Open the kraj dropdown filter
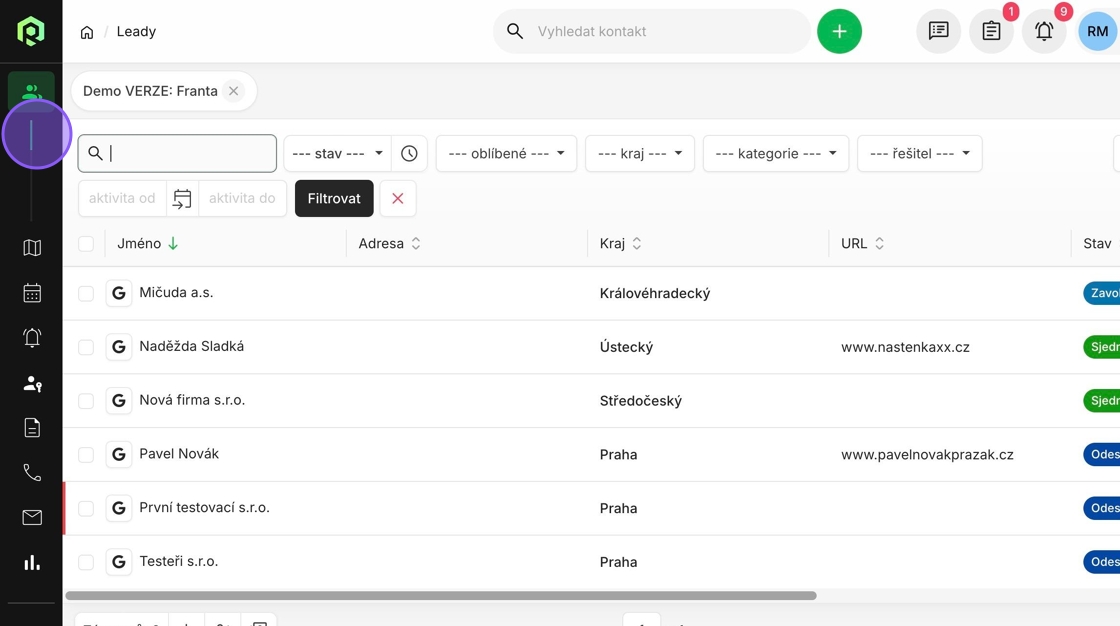The image size is (1120, 626). tap(640, 154)
